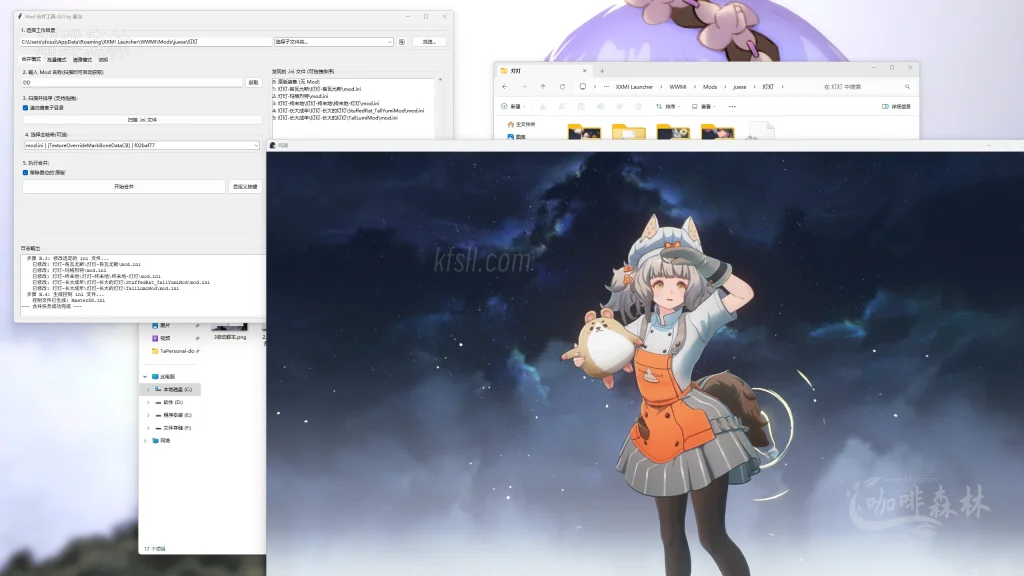
Task: Toggle the details pane button in Explorer
Action: click(896, 106)
